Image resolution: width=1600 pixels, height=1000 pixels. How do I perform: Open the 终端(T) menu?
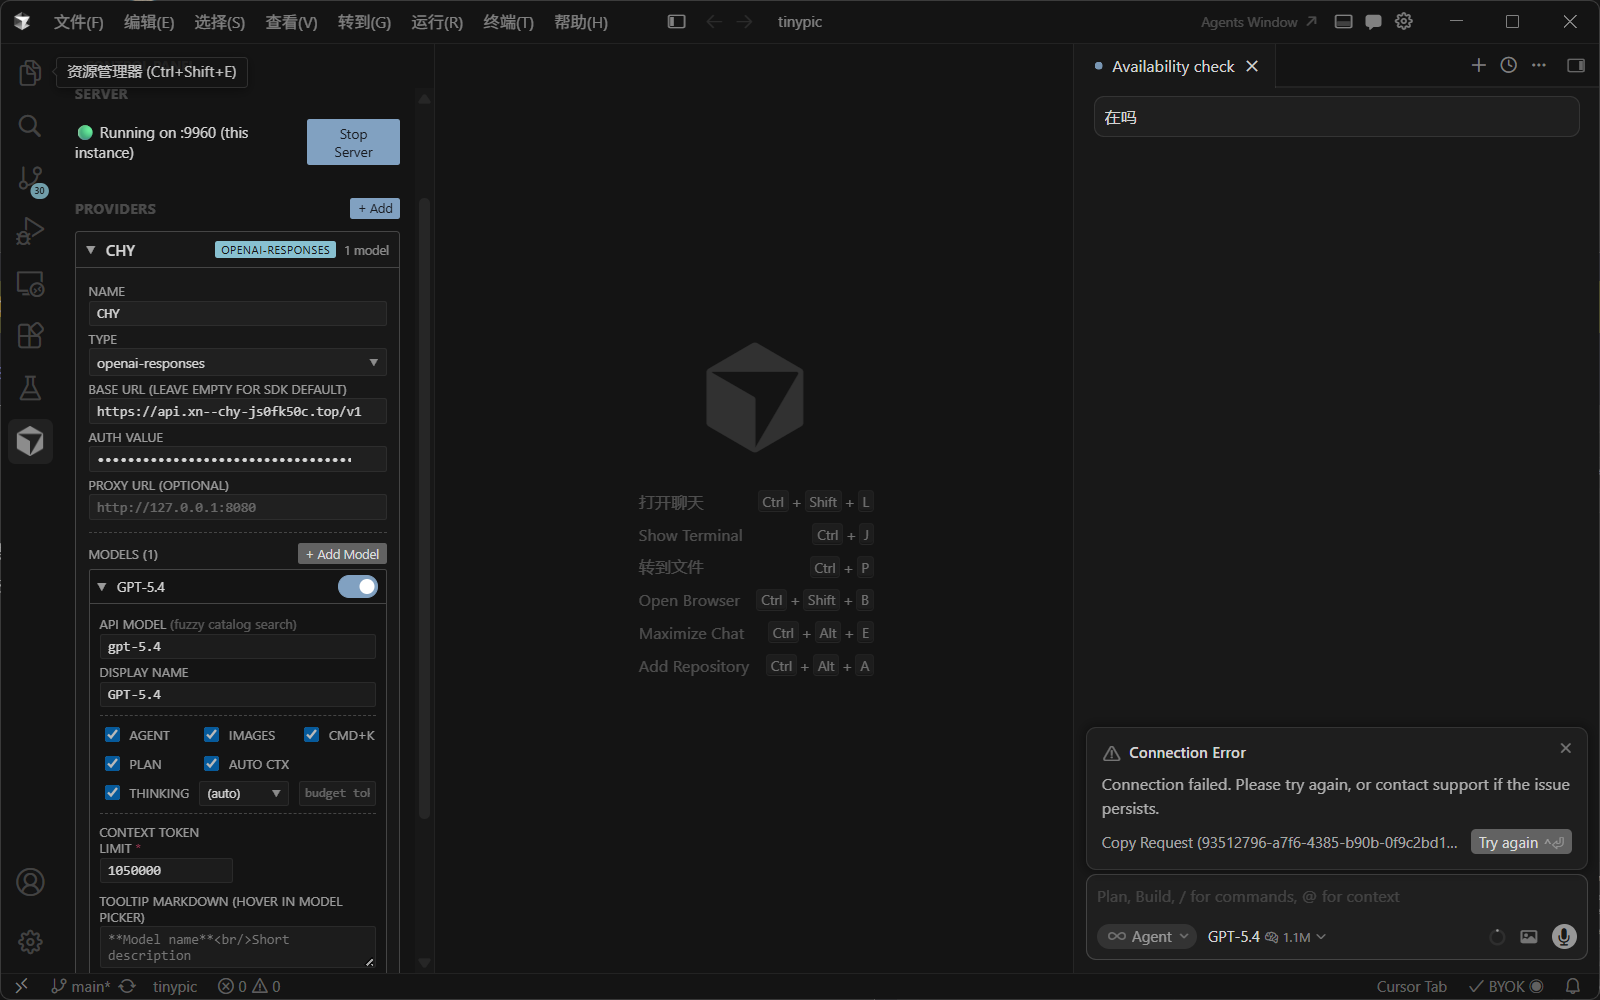tap(508, 22)
